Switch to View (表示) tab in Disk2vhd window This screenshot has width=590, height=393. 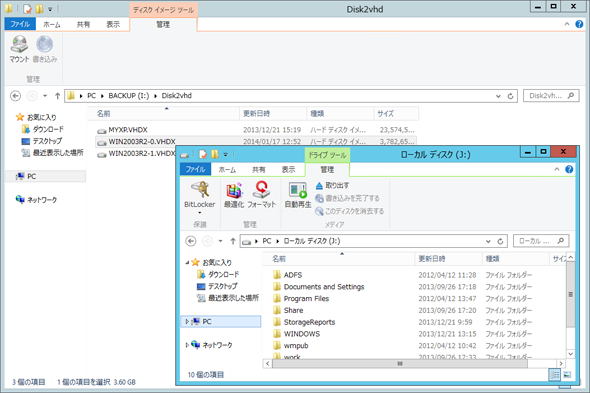tap(113, 24)
